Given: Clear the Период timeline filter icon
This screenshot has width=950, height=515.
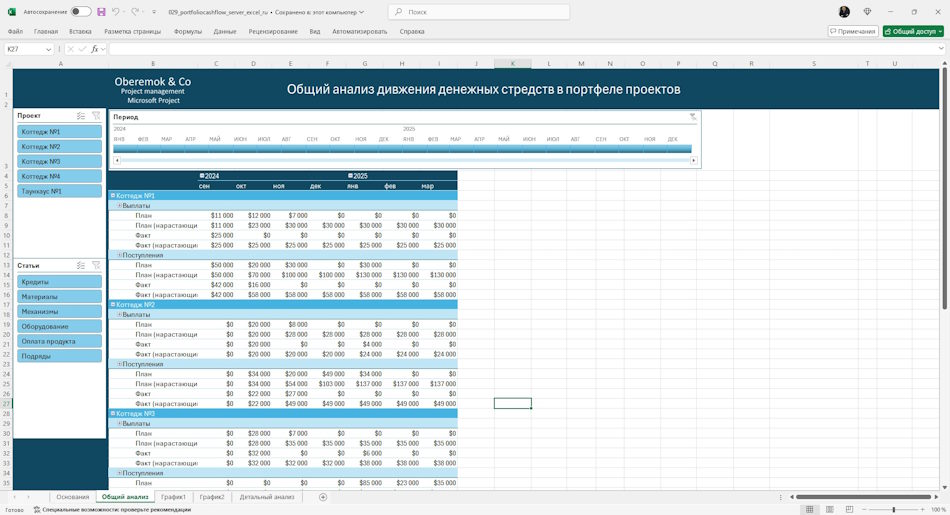Looking at the screenshot, I should (x=693, y=116).
